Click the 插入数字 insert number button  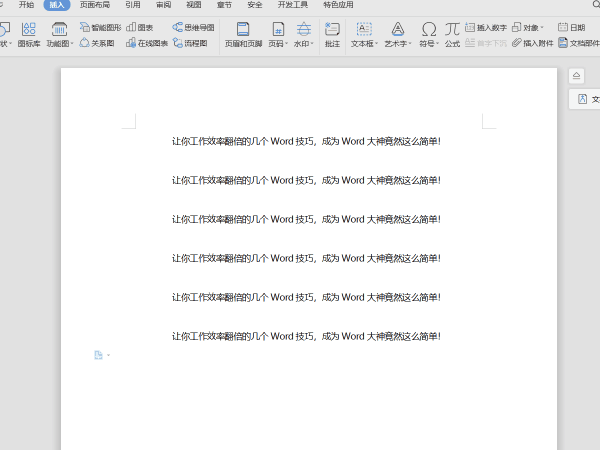(x=486, y=28)
